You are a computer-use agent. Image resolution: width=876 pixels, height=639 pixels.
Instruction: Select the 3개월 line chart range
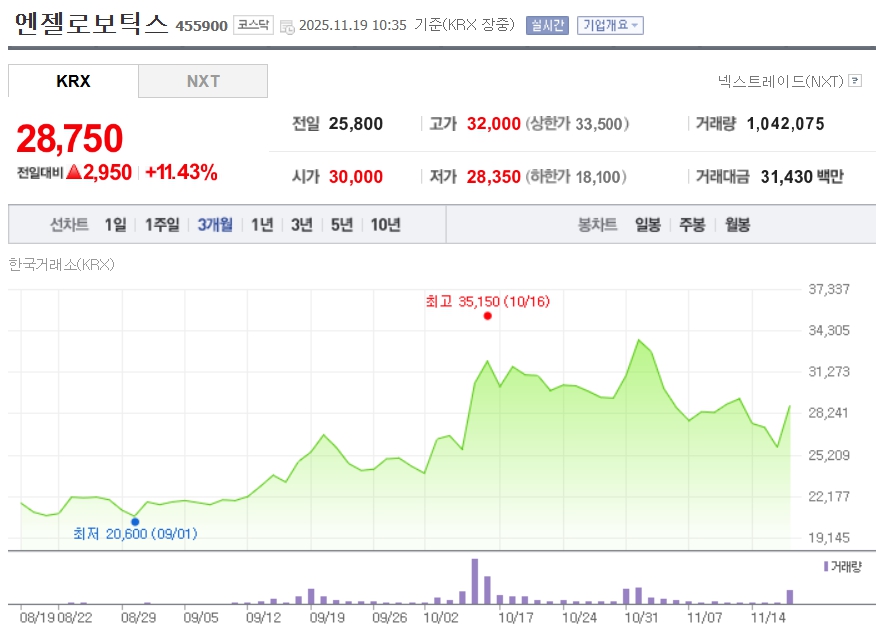(215, 225)
